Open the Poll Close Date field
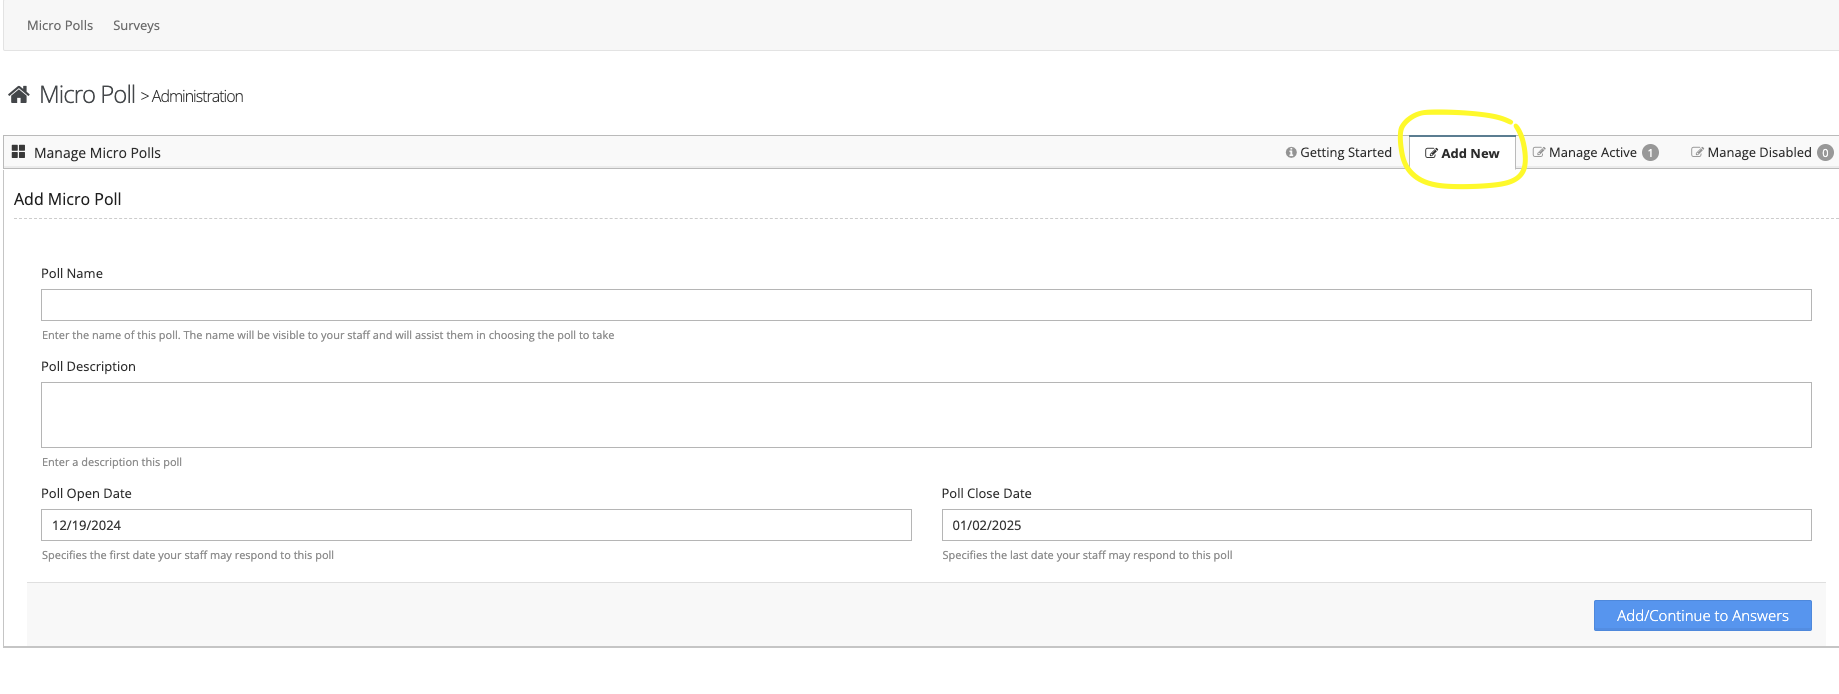Viewport: 1839px width, 694px height. (x=1376, y=525)
